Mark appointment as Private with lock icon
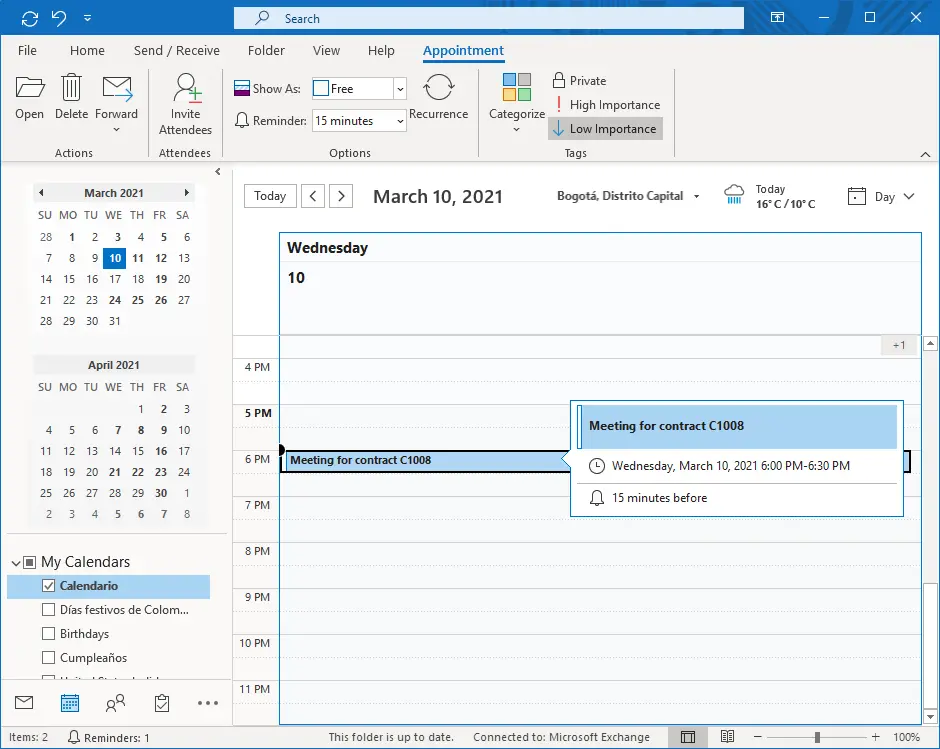 (580, 80)
